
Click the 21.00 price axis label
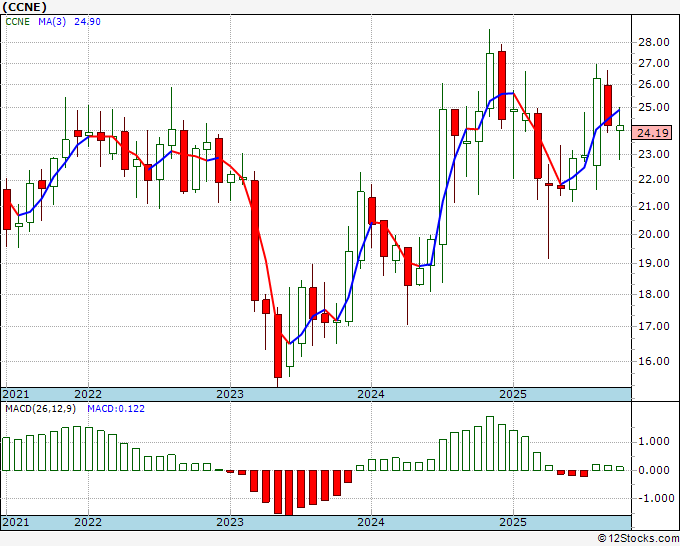pyautogui.click(x=654, y=206)
